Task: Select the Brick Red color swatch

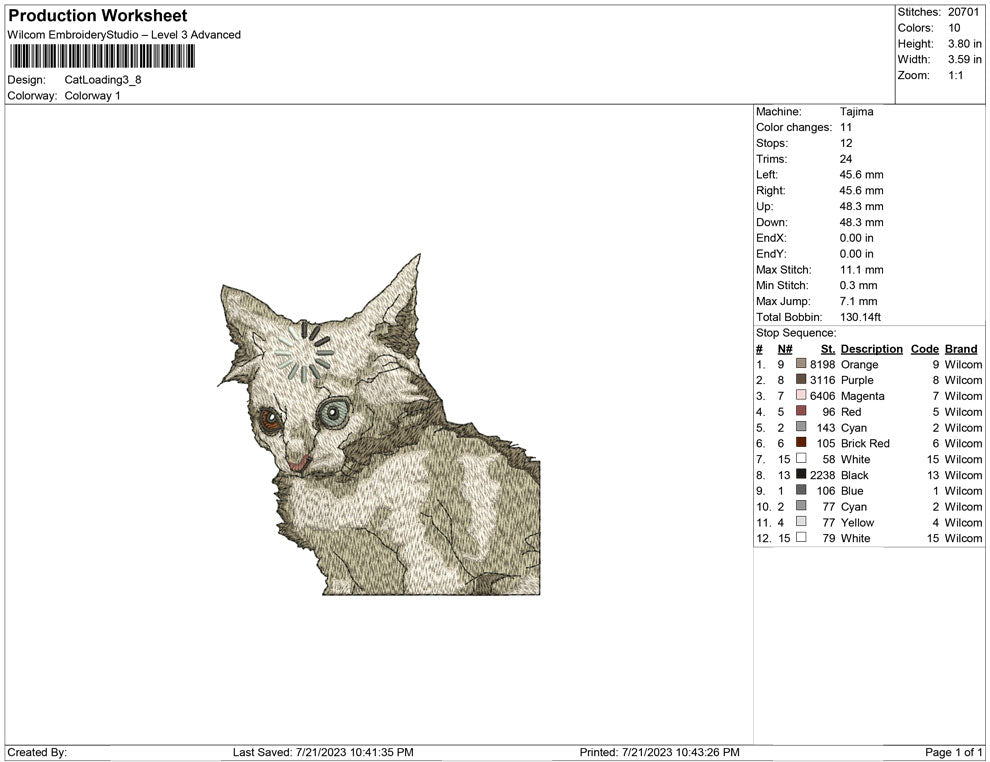Action: [x=801, y=443]
